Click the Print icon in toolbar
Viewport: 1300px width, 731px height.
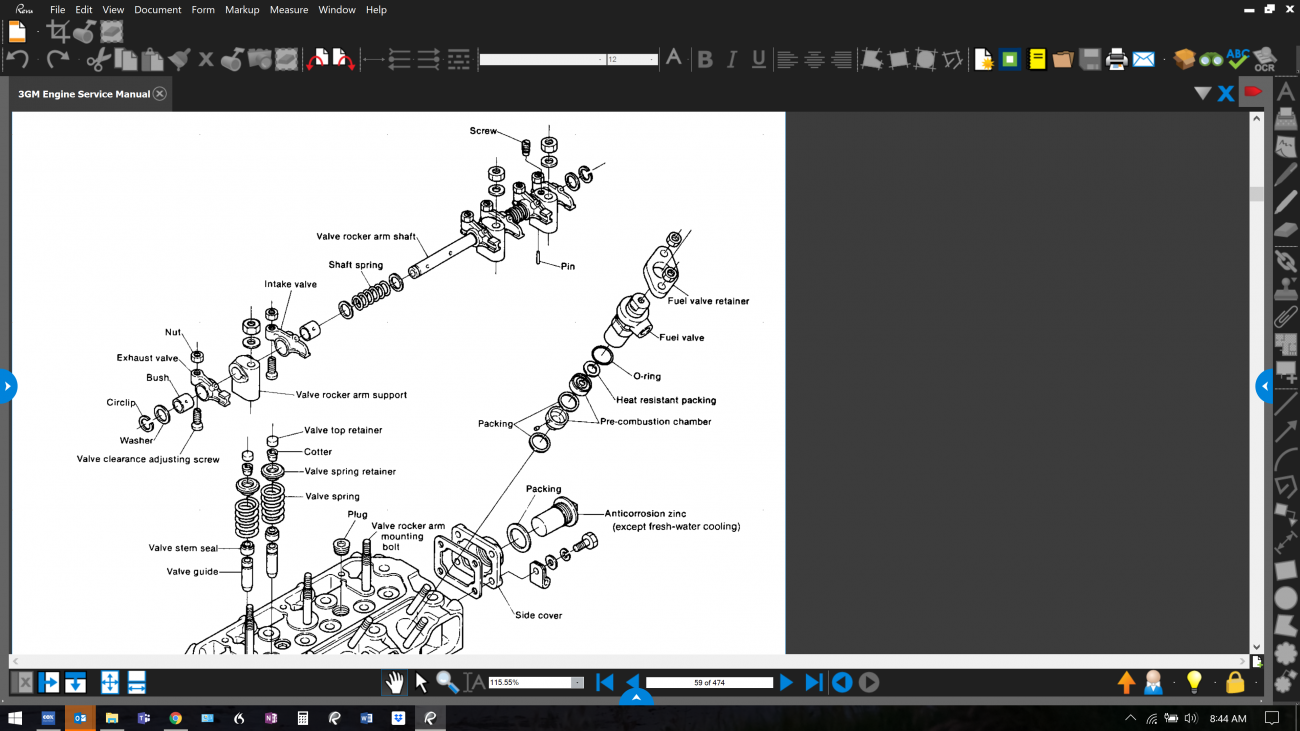(1117, 59)
